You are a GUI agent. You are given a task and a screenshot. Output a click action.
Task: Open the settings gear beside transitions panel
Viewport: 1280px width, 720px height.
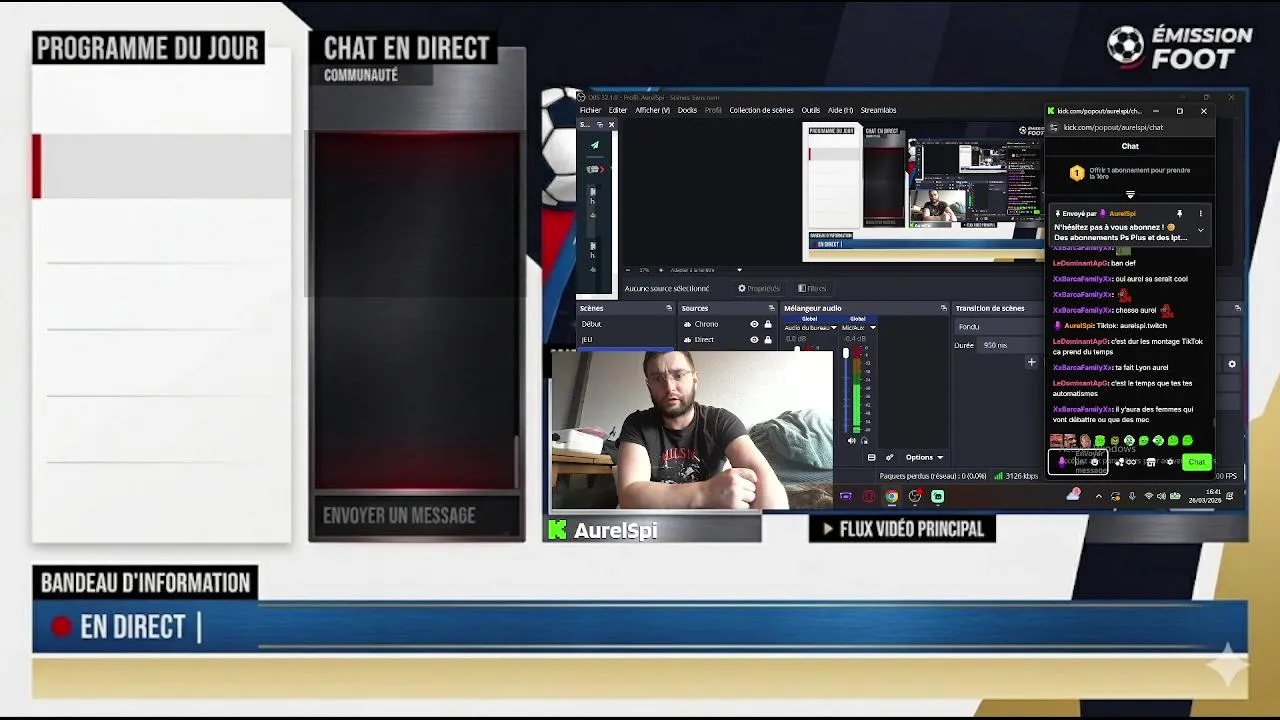(1232, 364)
